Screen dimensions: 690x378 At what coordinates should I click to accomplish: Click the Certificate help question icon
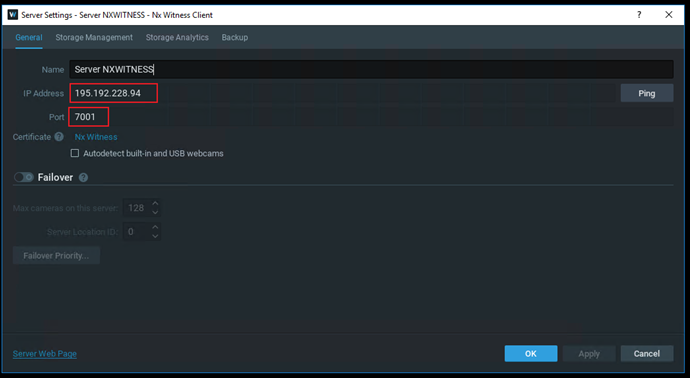(59, 137)
